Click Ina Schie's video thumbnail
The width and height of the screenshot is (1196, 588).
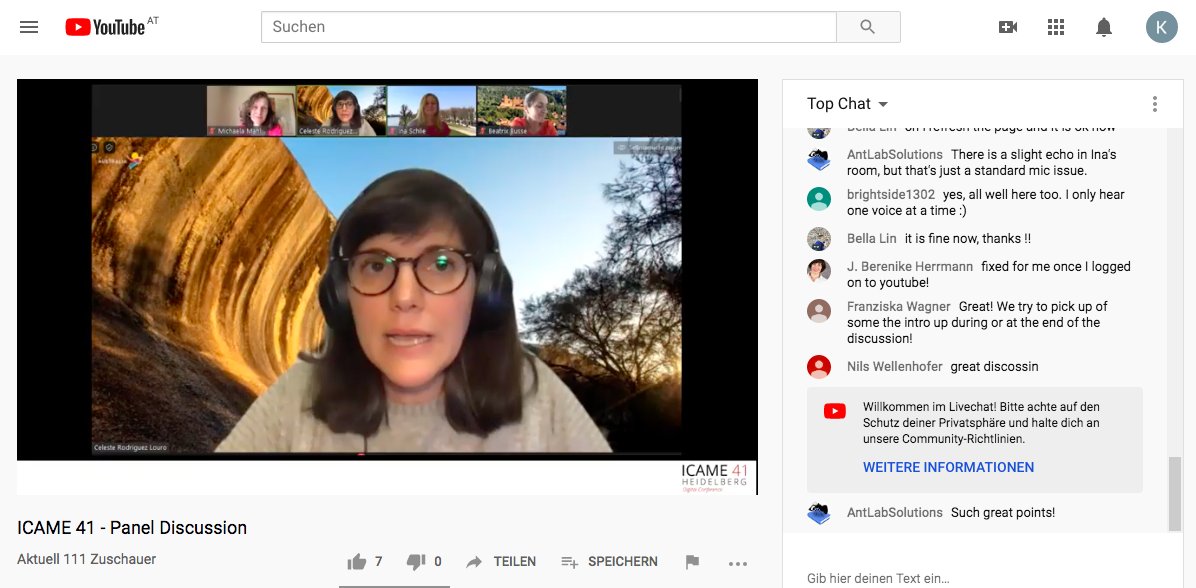pyautogui.click(x=432, y=111)
